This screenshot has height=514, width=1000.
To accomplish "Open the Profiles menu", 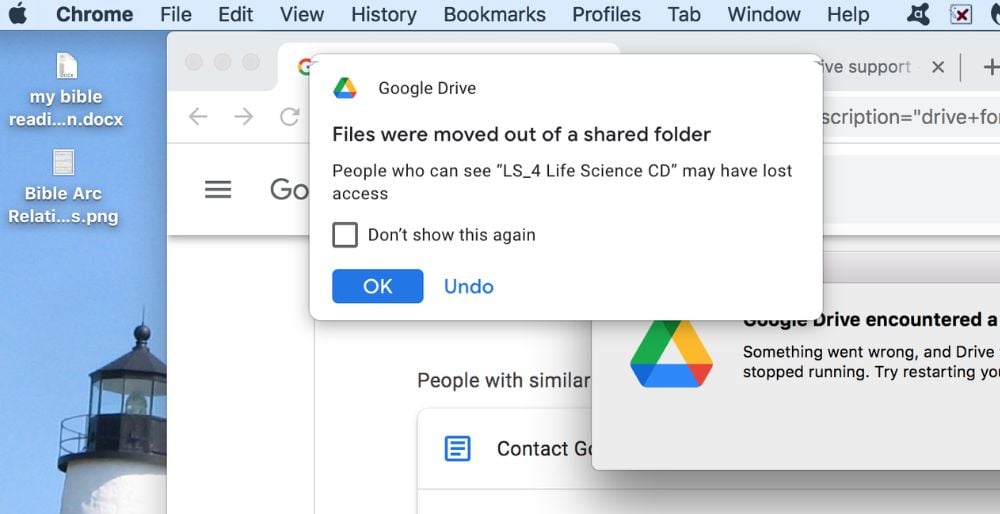I will click(606, 14).
